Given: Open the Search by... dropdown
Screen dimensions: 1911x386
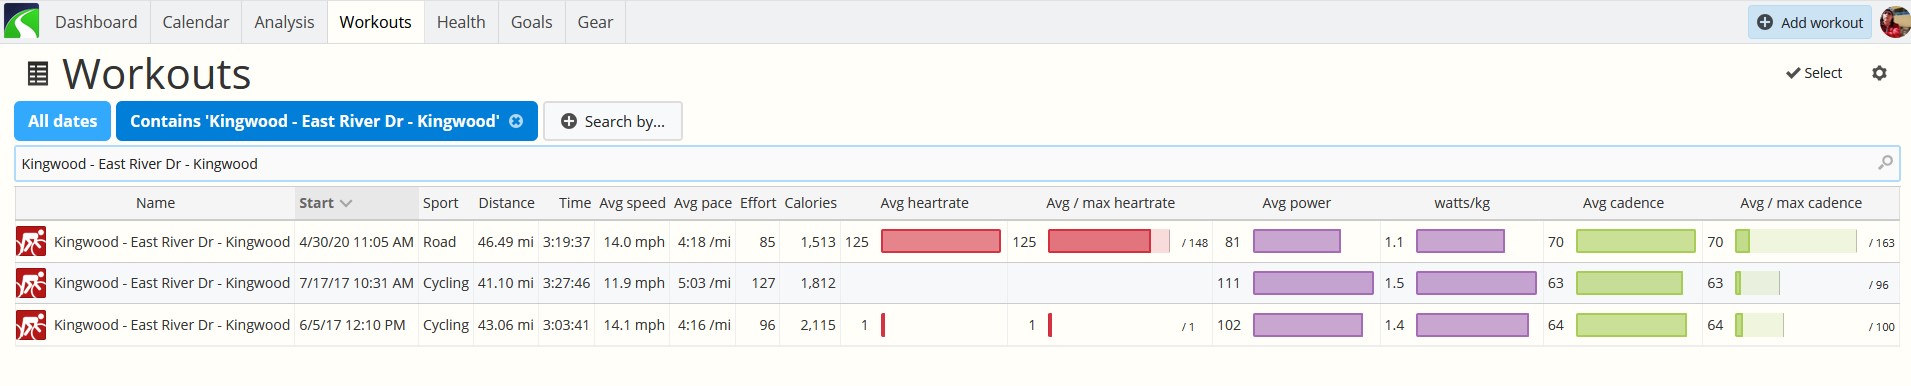Looking at the screenshot, I should pyautogui.click(x=613, y=121).
